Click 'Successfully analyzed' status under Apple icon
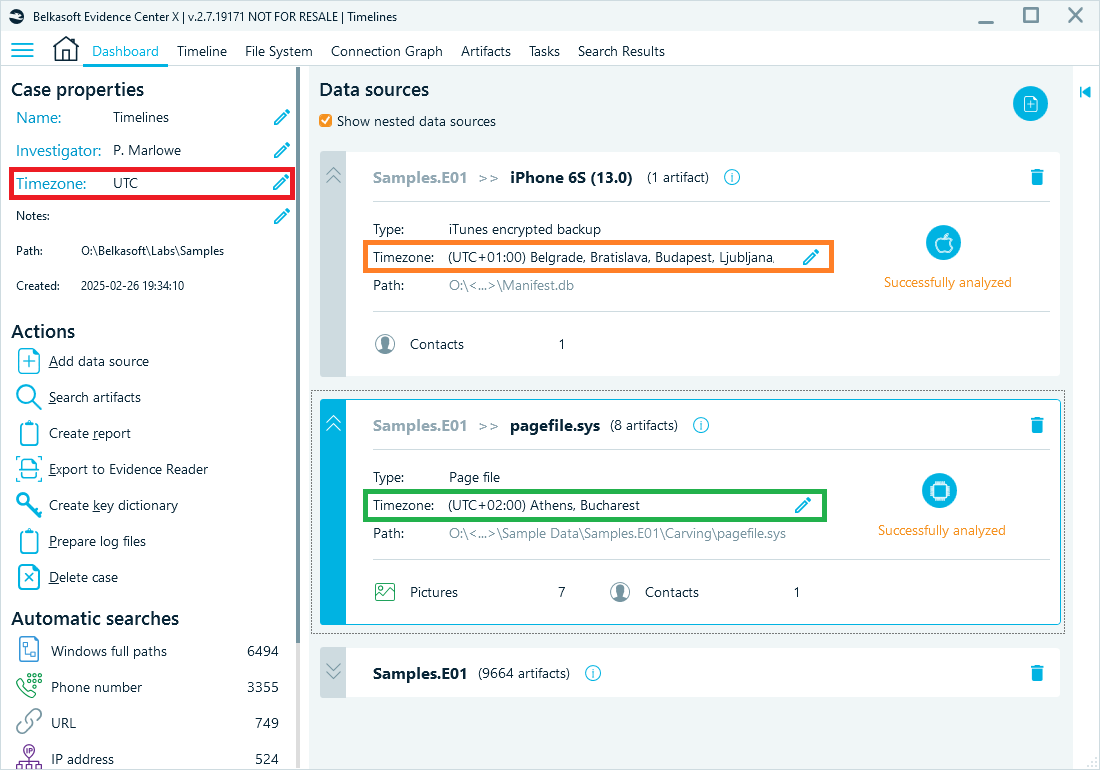The image size is (1100, 770). coord(948,282)
